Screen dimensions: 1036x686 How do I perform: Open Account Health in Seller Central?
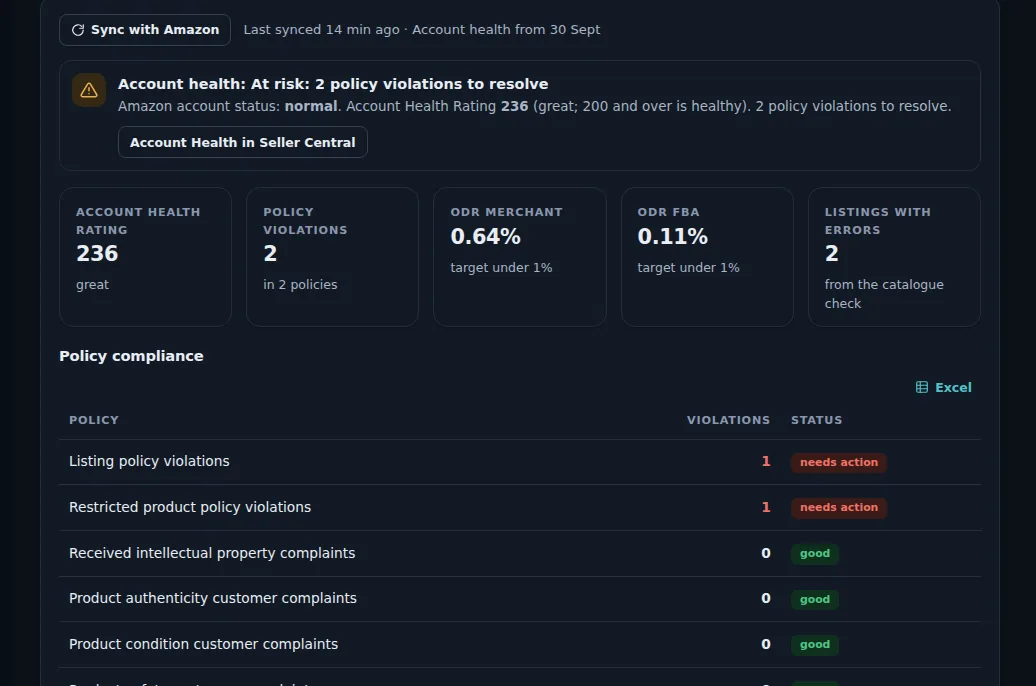coord(242,142)
